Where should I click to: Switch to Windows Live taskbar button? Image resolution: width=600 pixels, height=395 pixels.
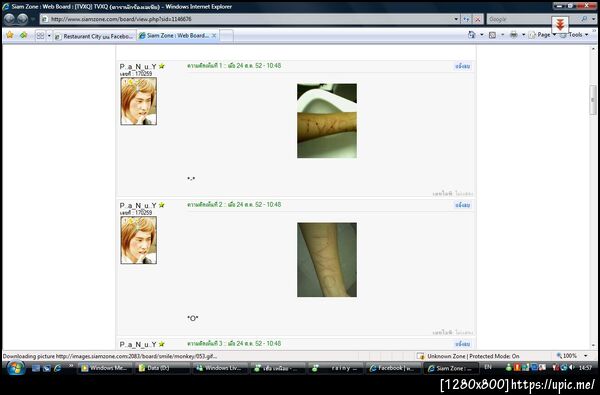pyautogui.click(x=220, y=368)
